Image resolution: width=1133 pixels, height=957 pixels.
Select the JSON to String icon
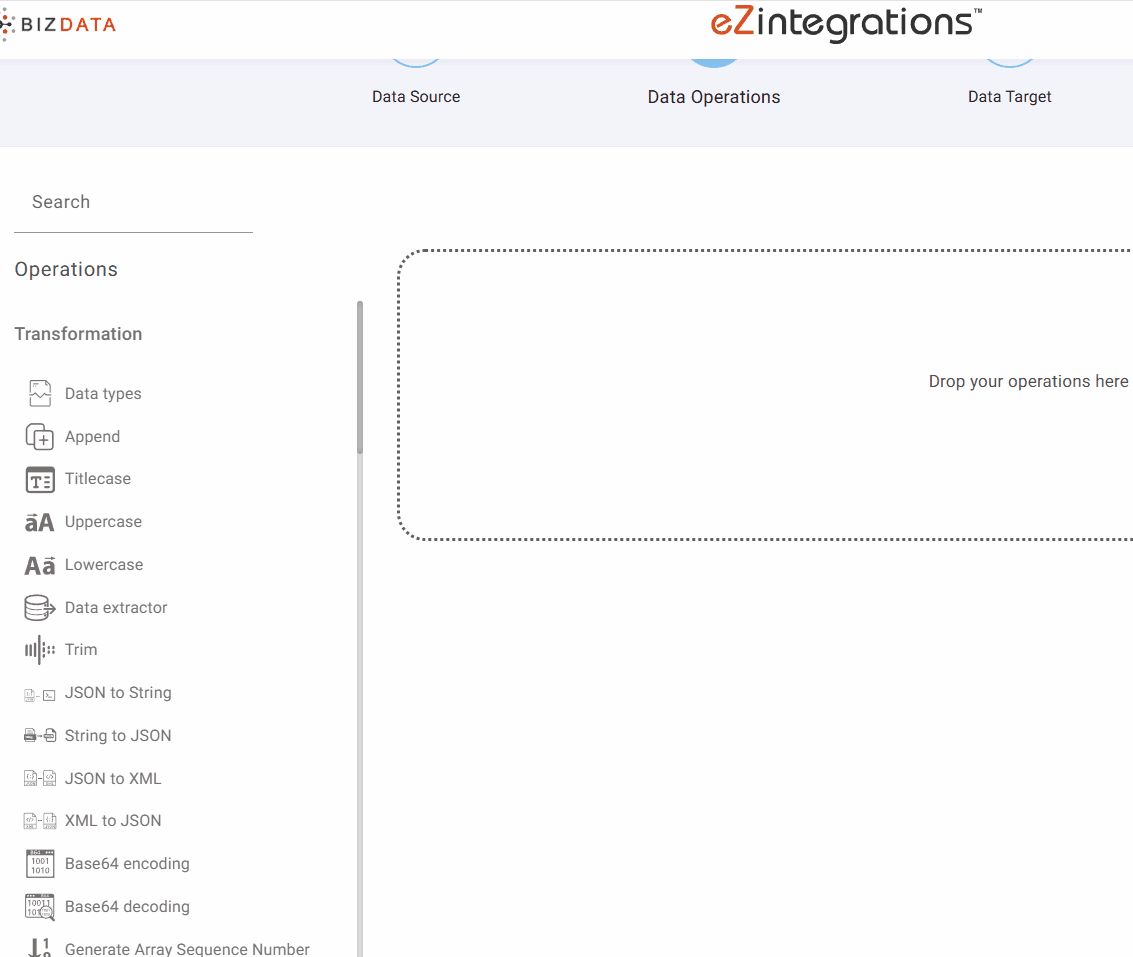(x=39, y=694)
